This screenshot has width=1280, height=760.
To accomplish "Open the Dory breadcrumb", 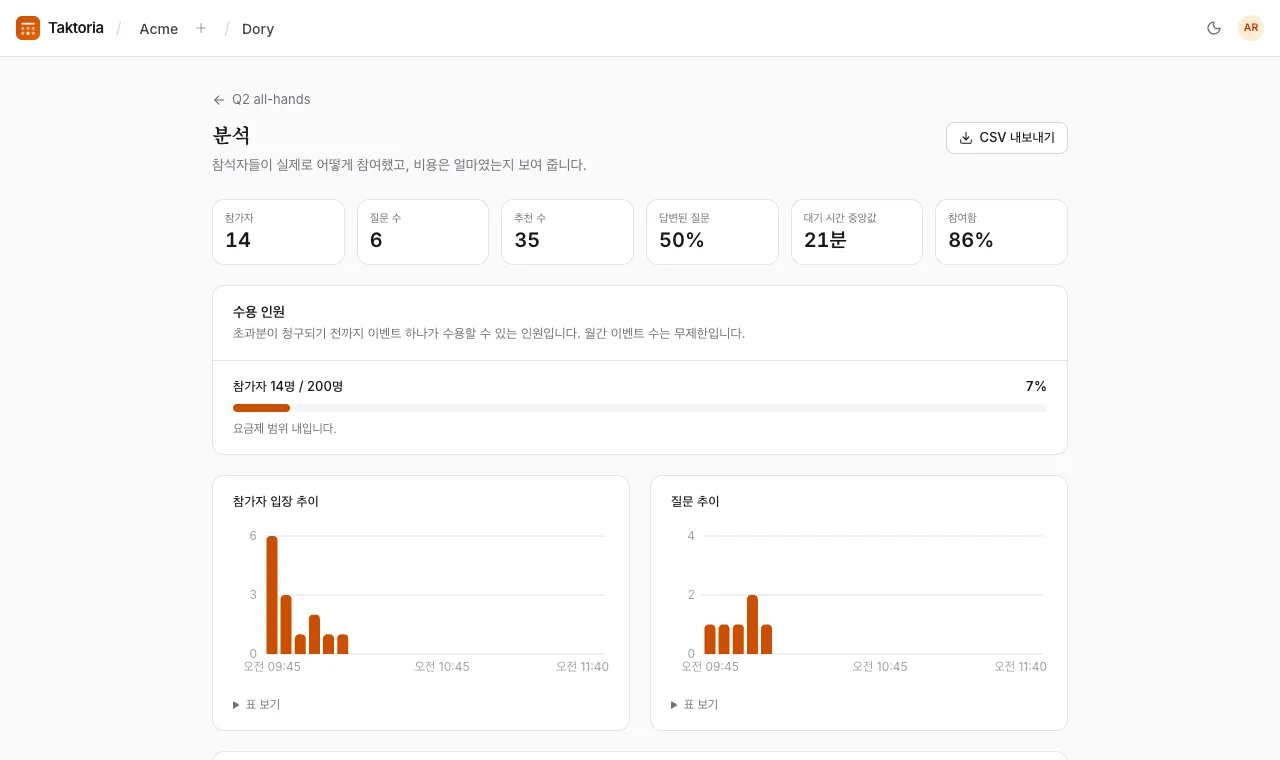I will [258, 29].
